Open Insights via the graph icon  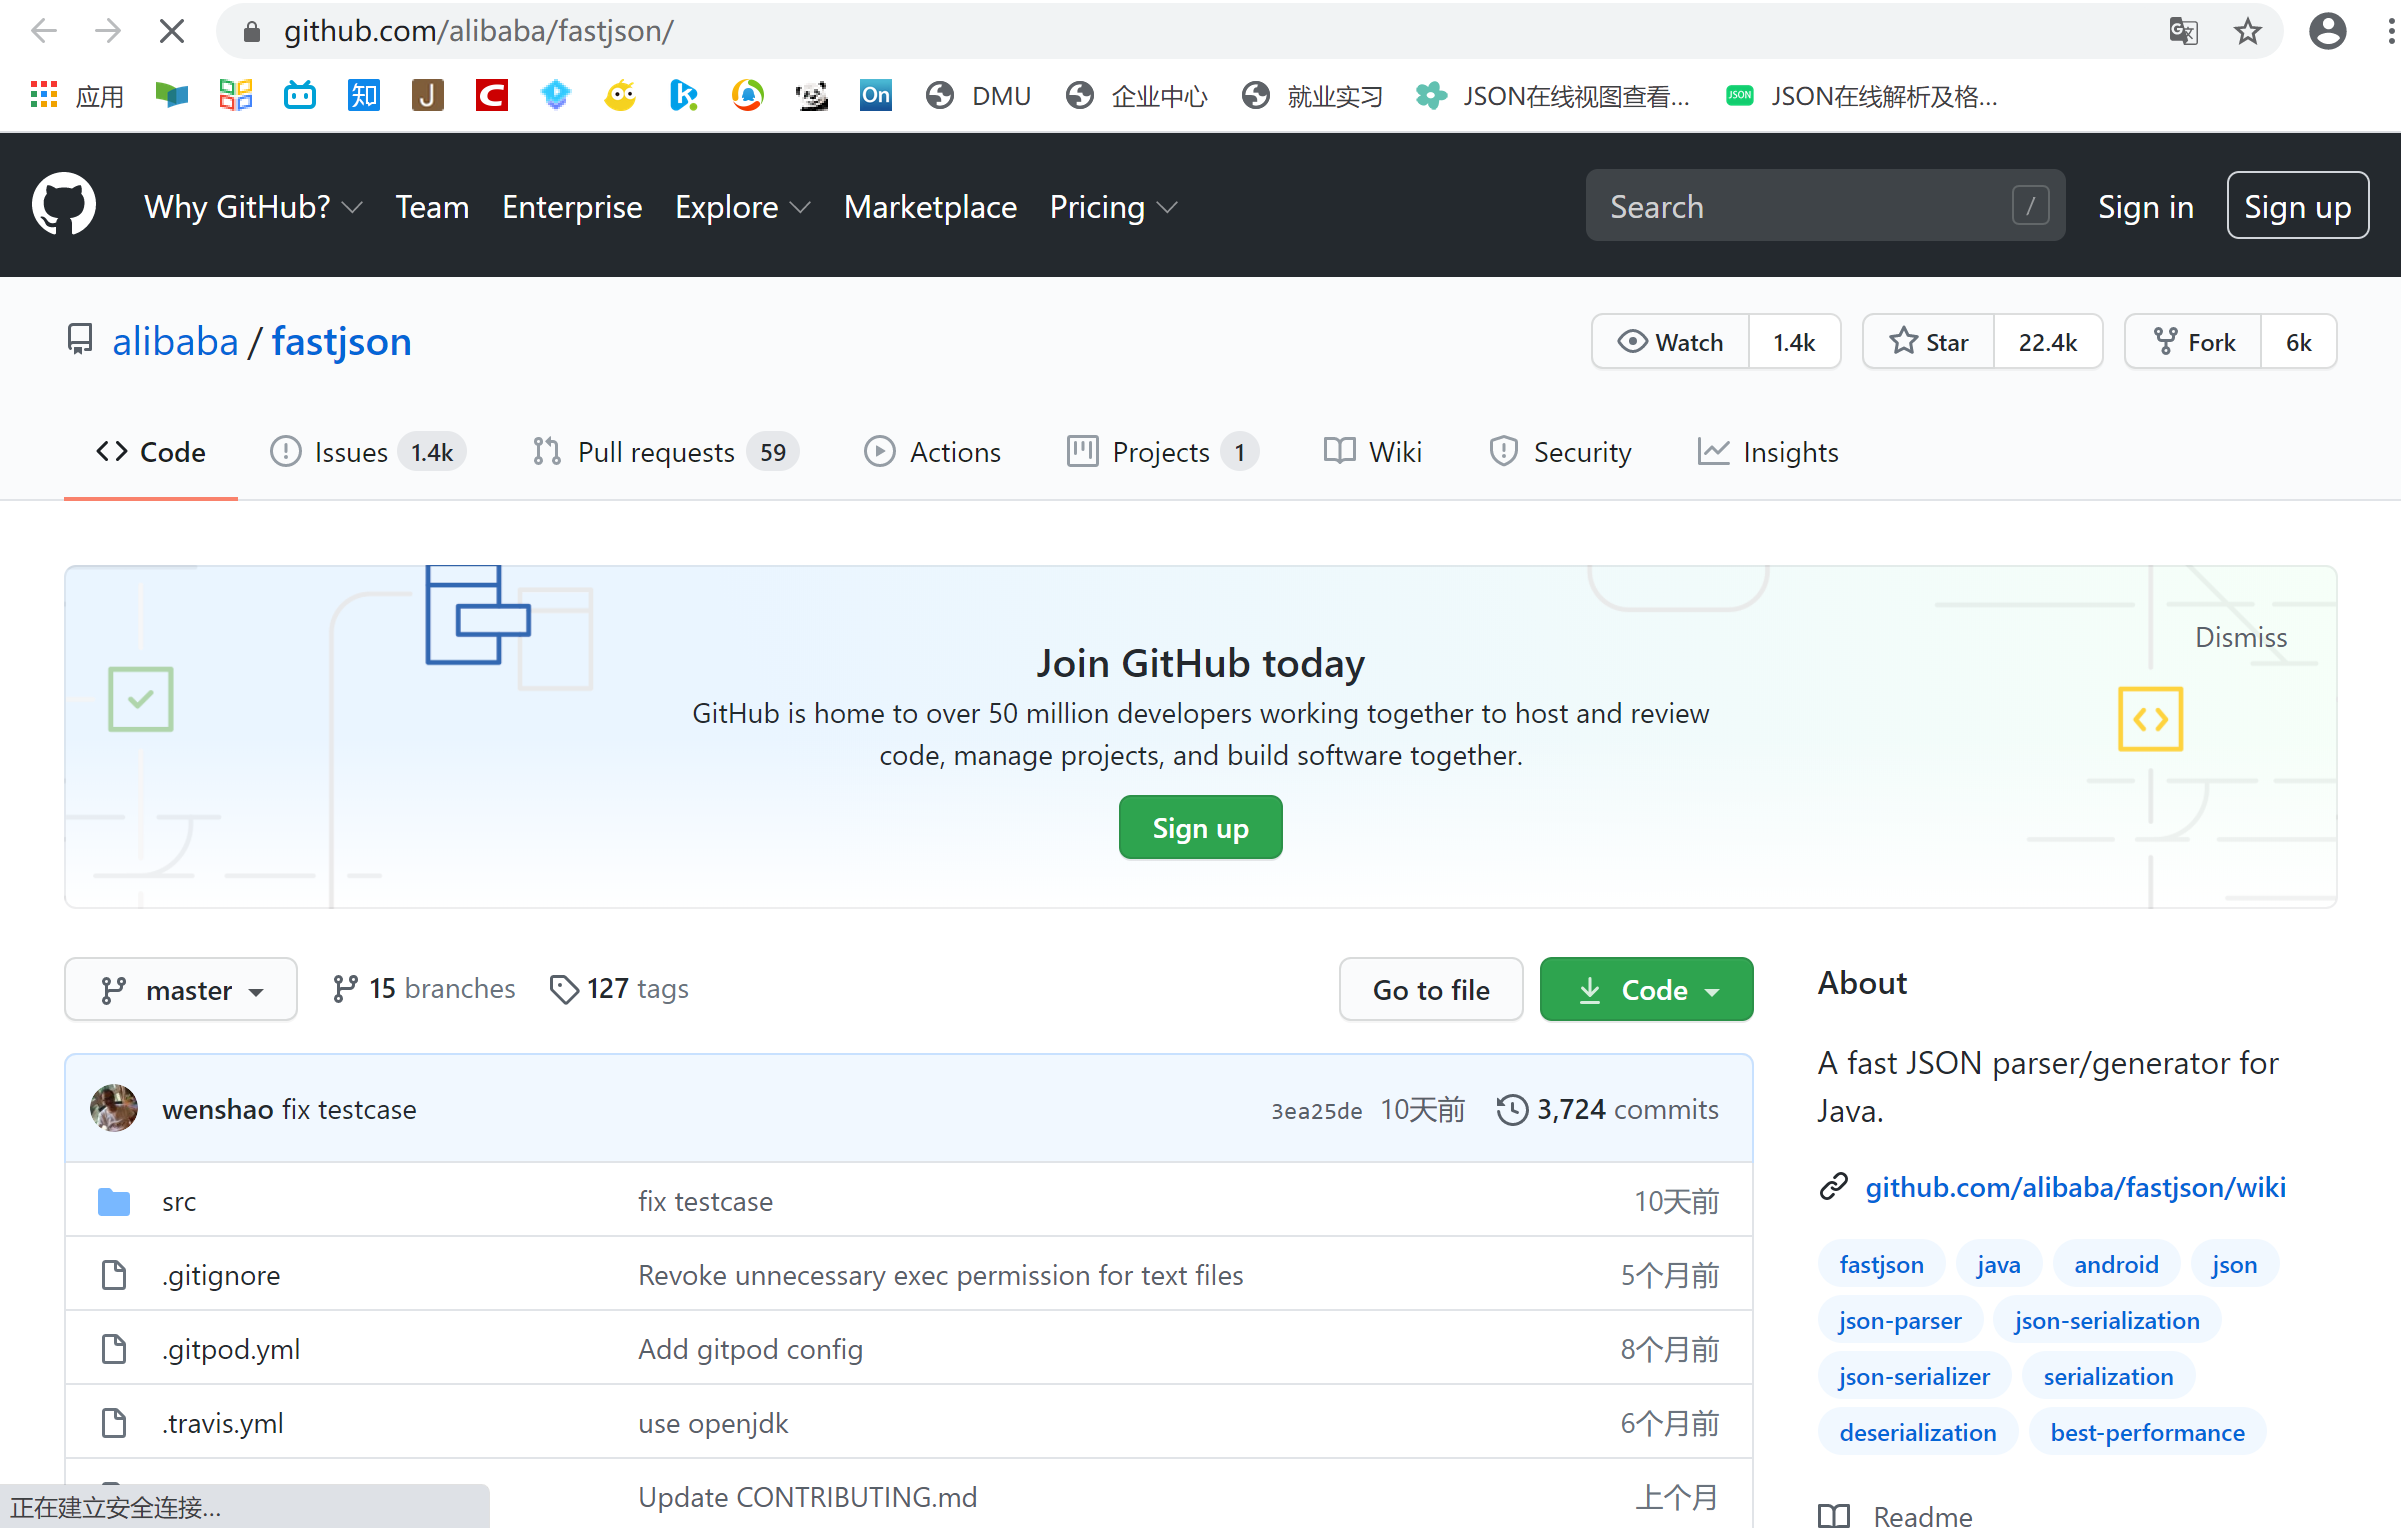coord(1713,452)
